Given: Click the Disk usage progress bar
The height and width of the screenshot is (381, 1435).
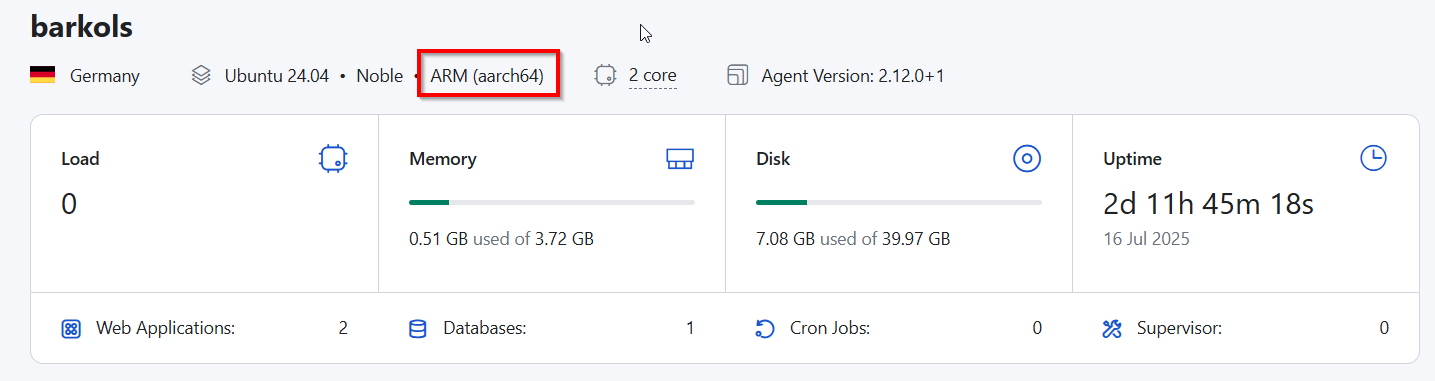Looking at the screenshot, I should [x=899, y=203].
